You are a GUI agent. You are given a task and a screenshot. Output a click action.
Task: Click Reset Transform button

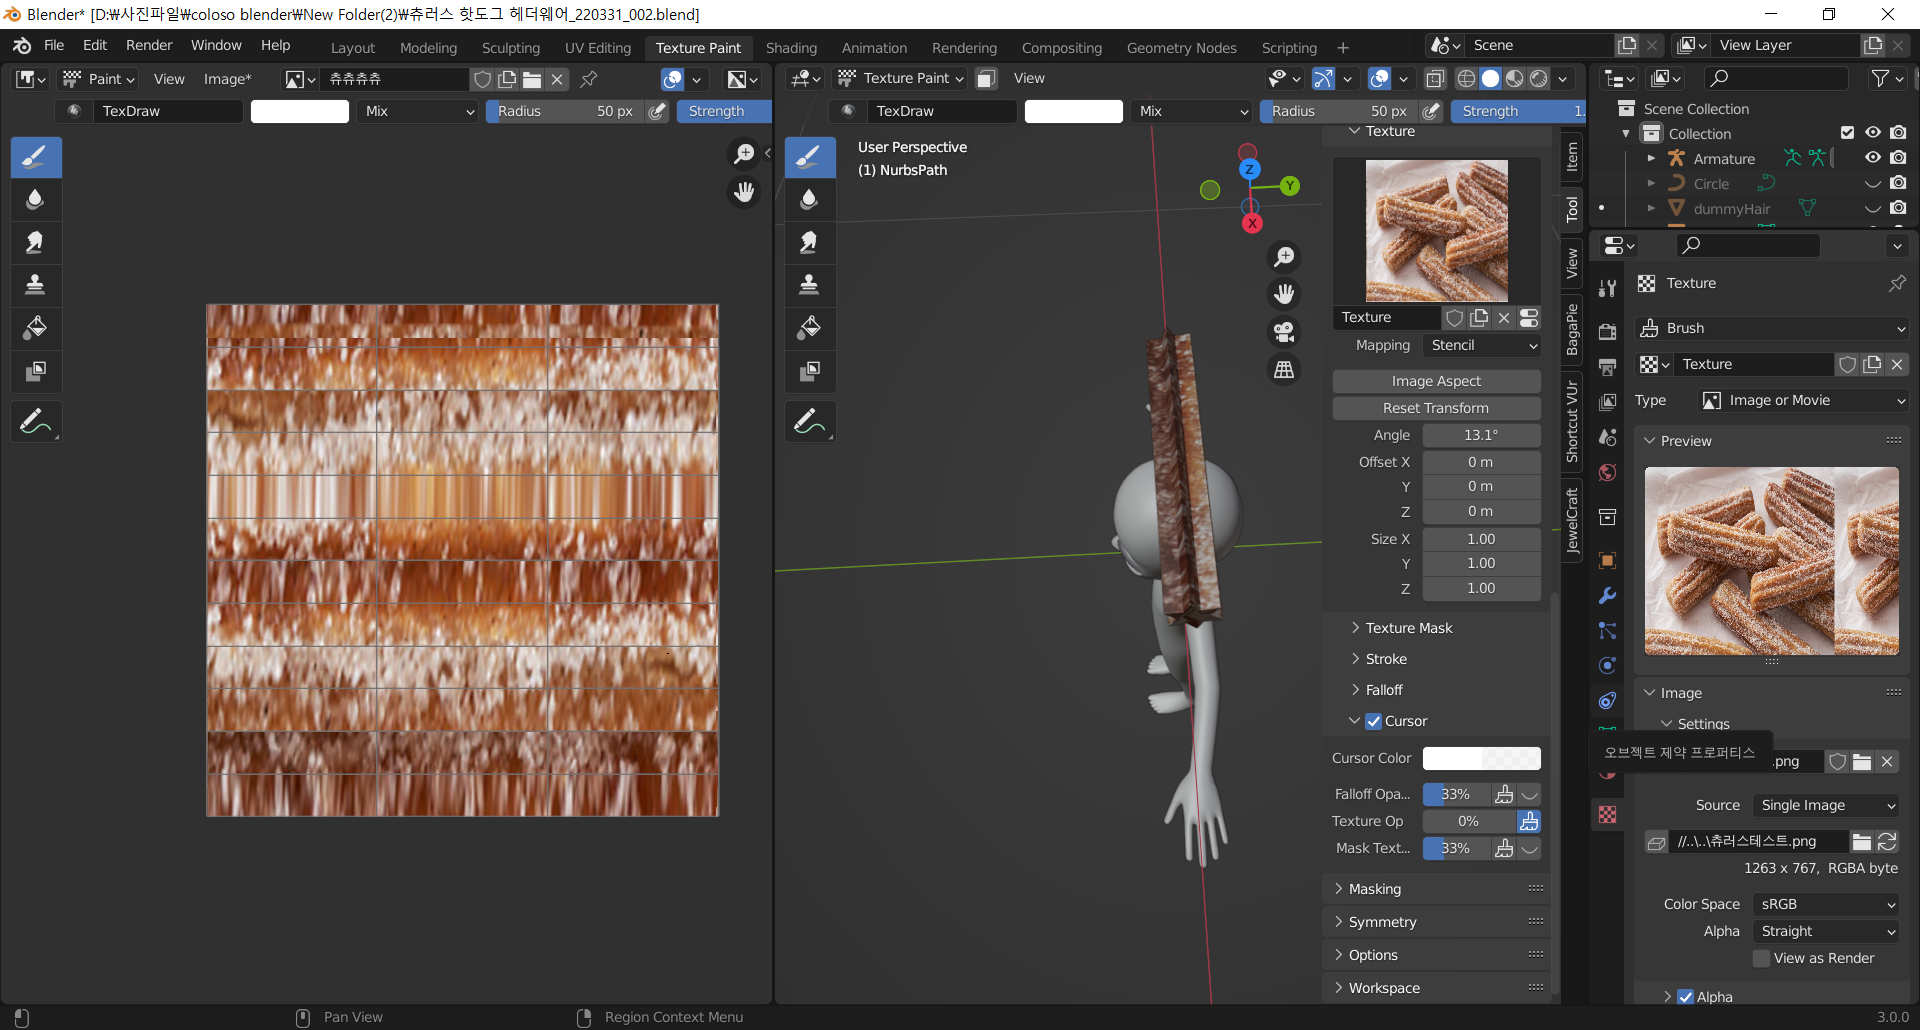click(1436, 408)
